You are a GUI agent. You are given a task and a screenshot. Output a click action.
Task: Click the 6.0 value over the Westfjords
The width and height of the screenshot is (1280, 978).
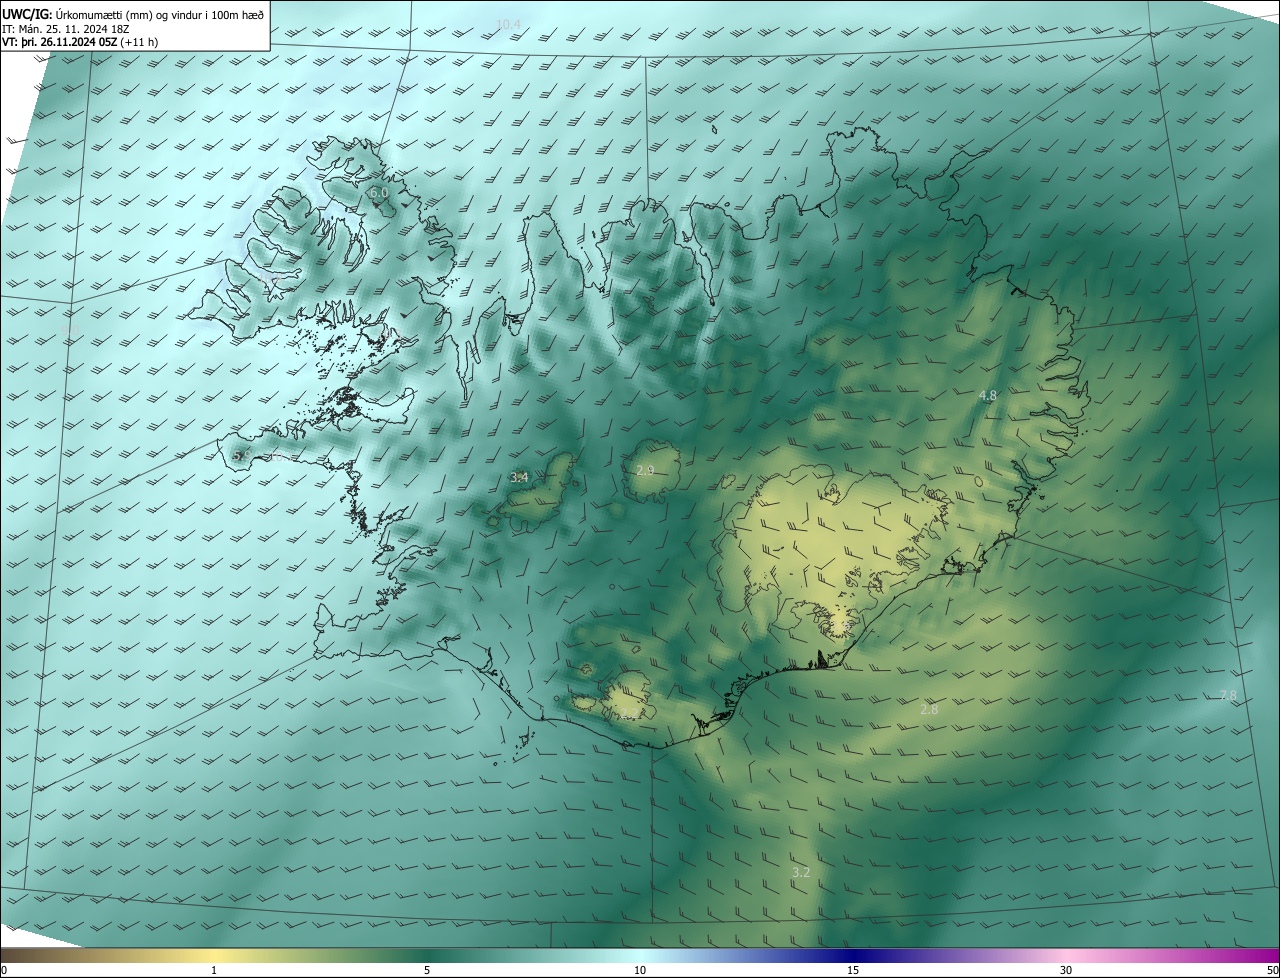tap(378, 193)
